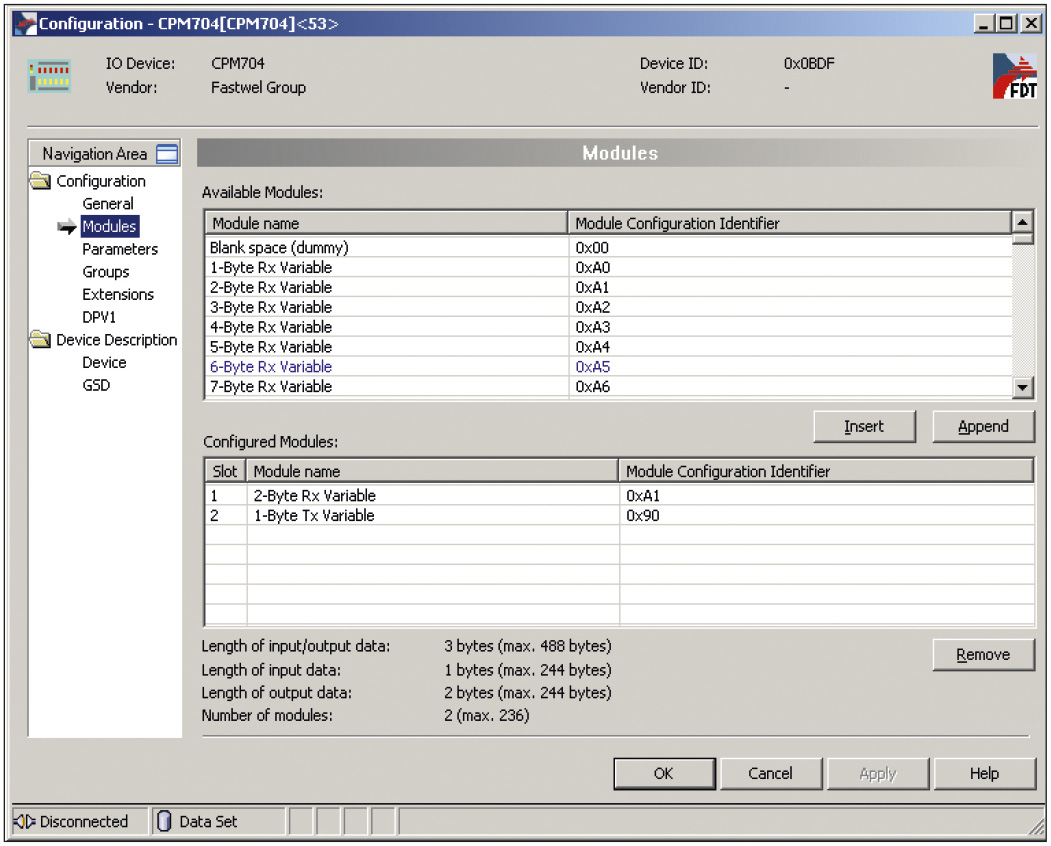
Task: Click the FDT logo icon
Action: click(x=1015, y=76)
